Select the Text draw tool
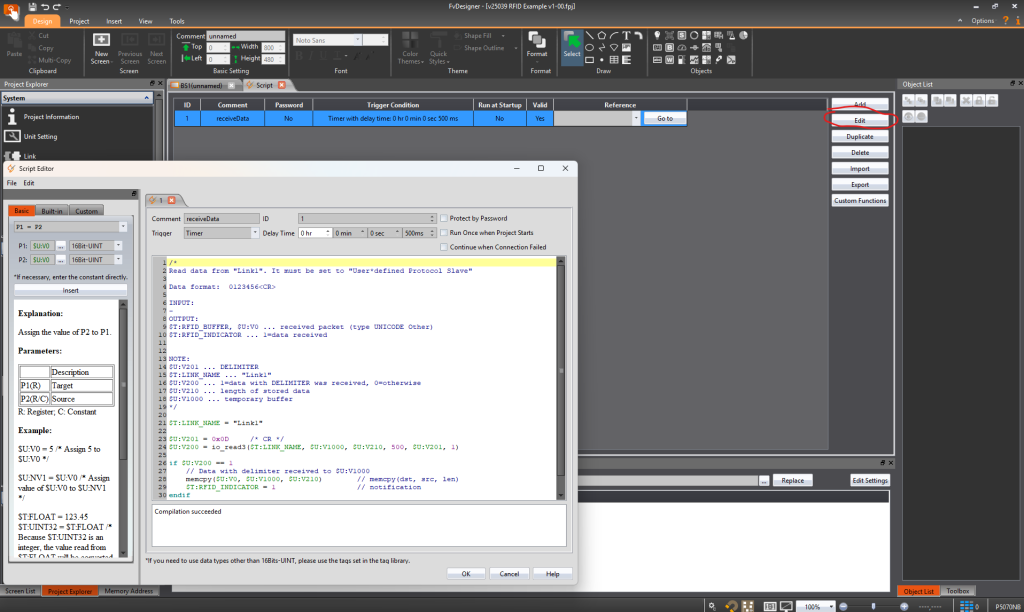 626,35
